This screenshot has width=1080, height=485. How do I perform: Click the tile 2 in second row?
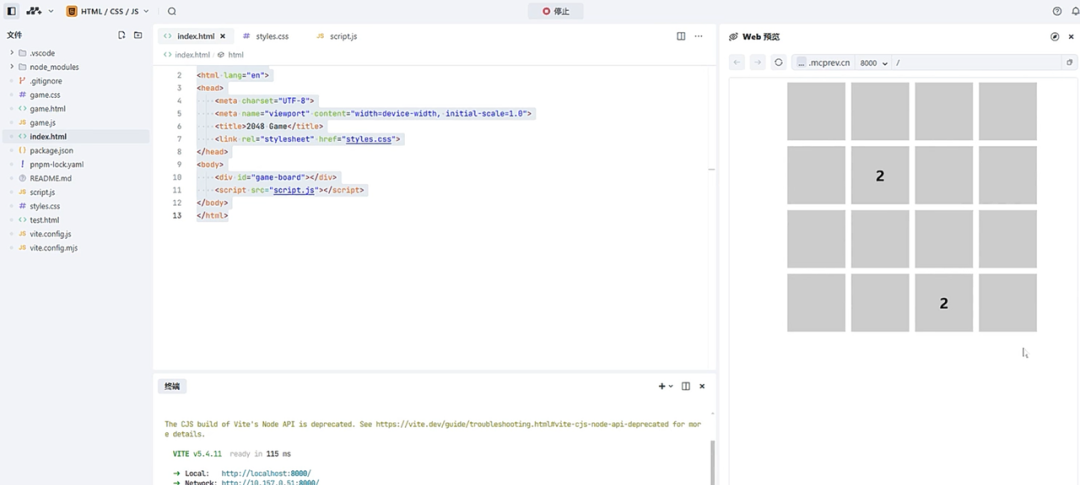[880, 176]
